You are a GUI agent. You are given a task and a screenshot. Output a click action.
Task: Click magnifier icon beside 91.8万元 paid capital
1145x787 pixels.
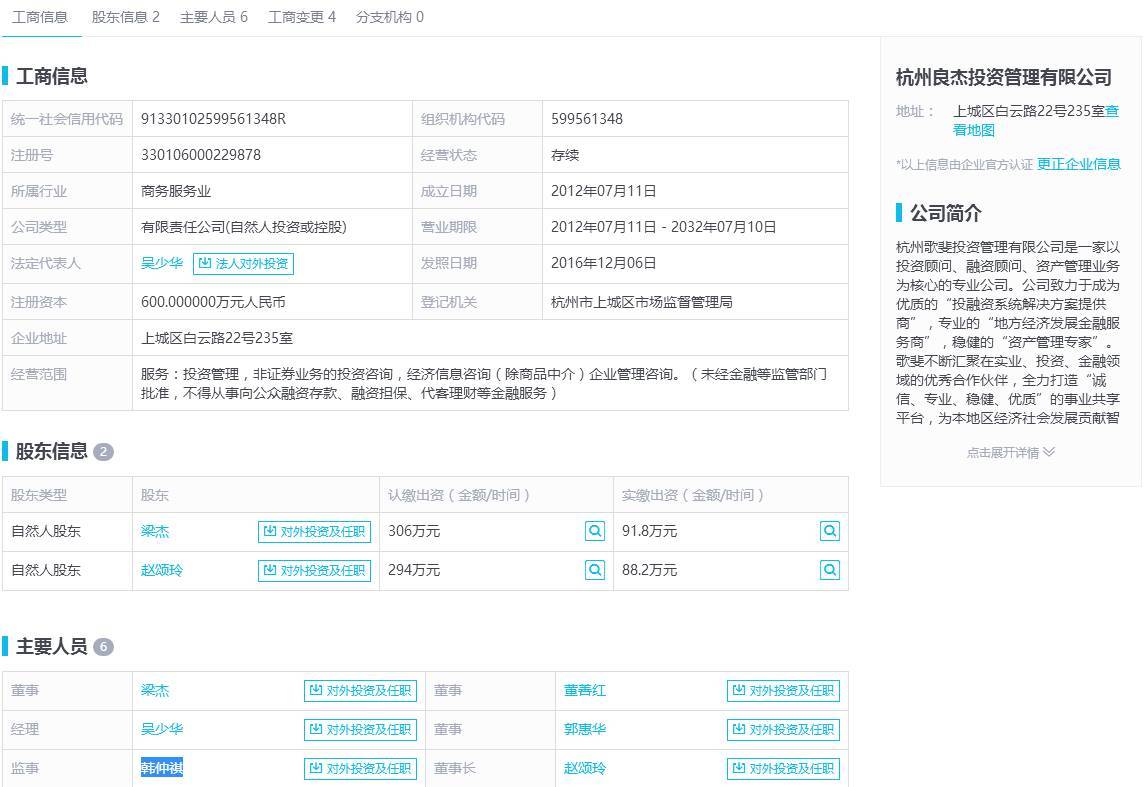(829, 532)
